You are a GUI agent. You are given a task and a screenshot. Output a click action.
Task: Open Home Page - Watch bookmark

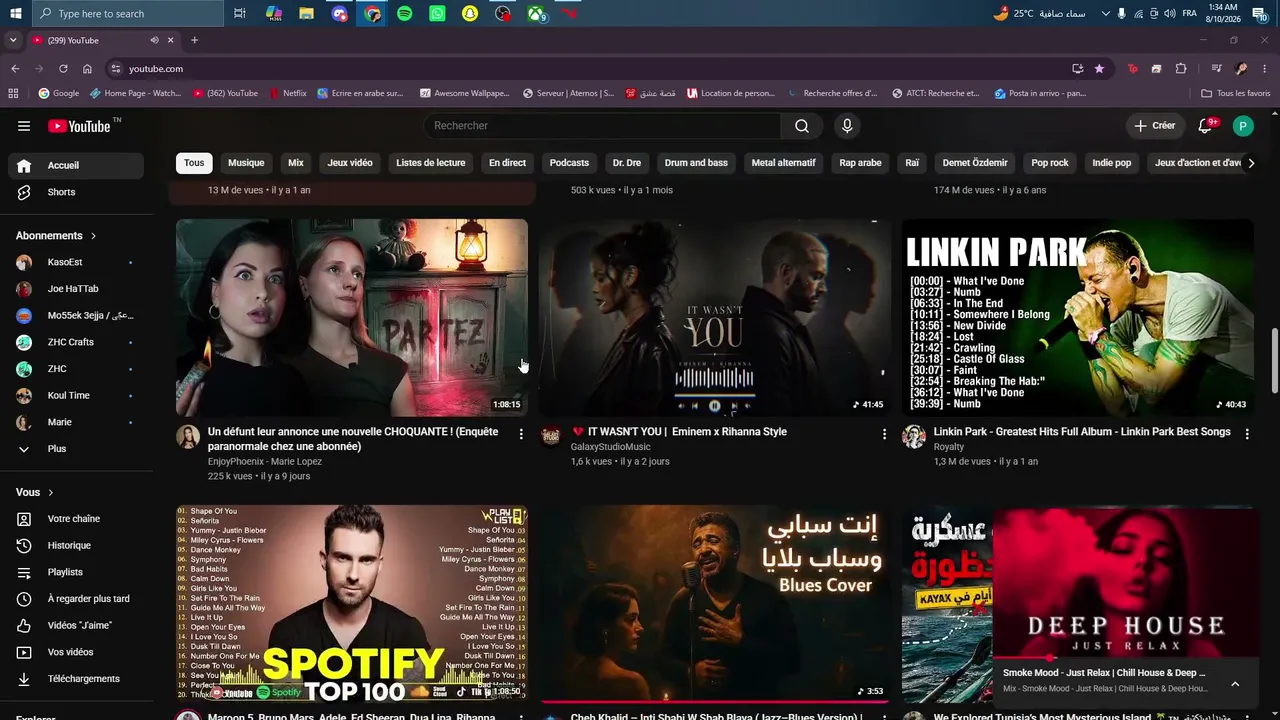135,93
